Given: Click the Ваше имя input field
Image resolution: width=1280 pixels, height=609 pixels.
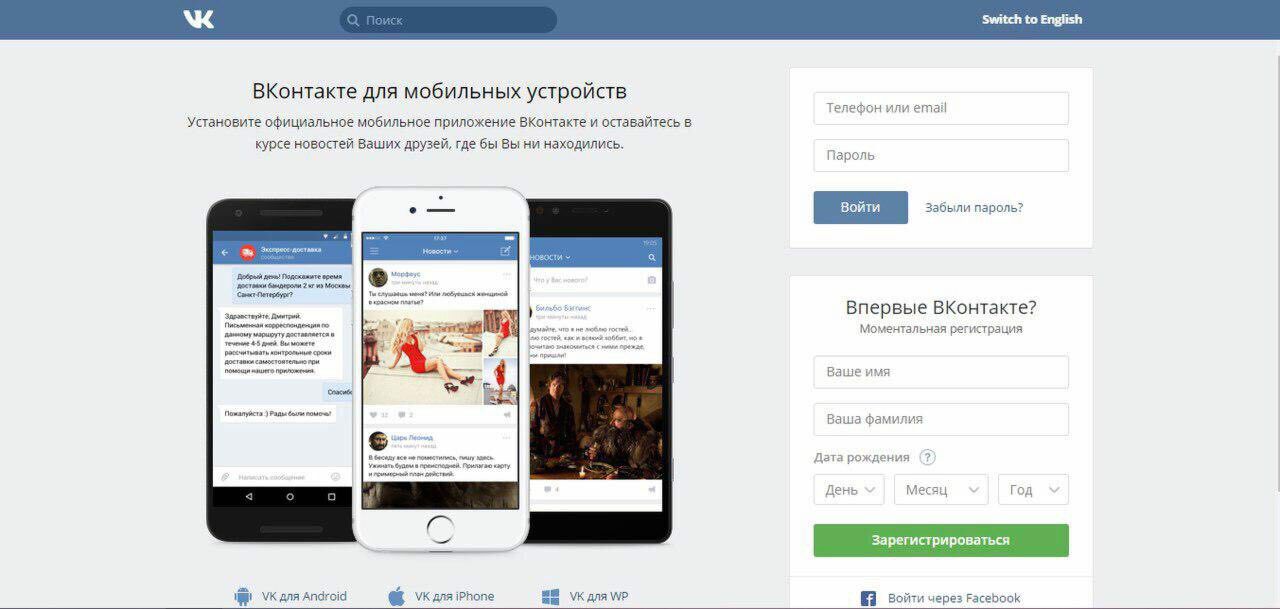Looking at the screenshot, I should click(x=941, y=372).
